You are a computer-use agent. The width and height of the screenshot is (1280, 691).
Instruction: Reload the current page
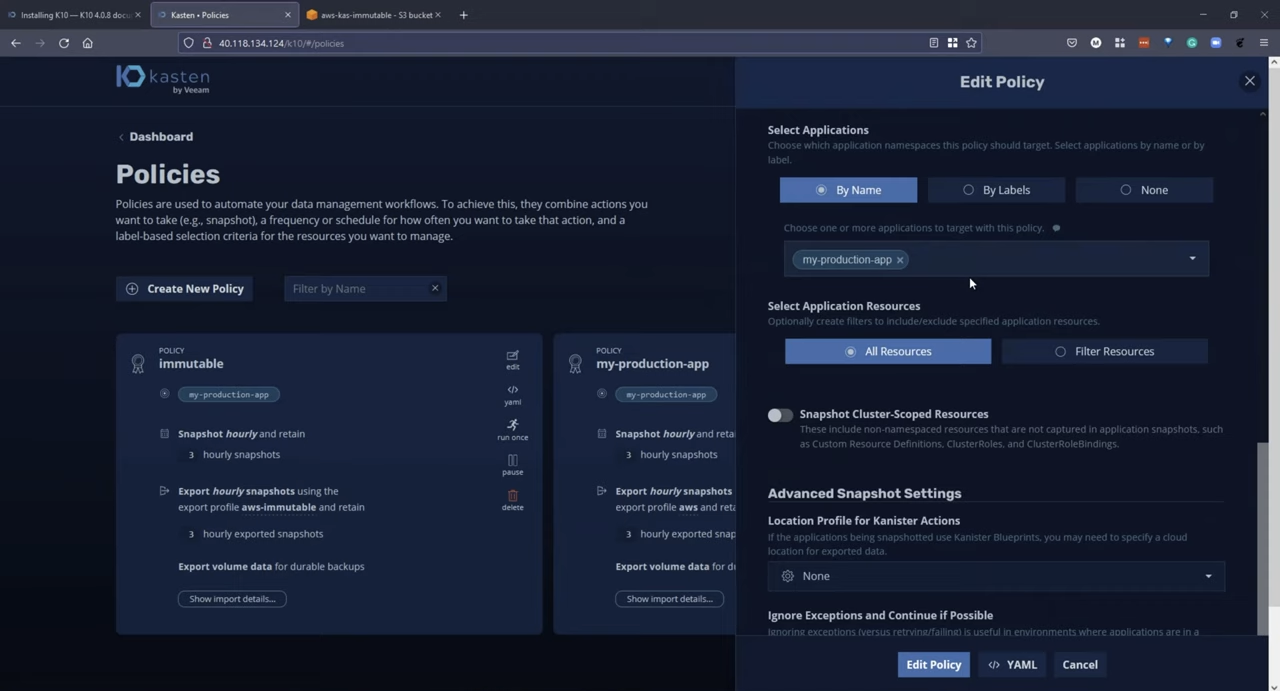(x=64, y=43)
